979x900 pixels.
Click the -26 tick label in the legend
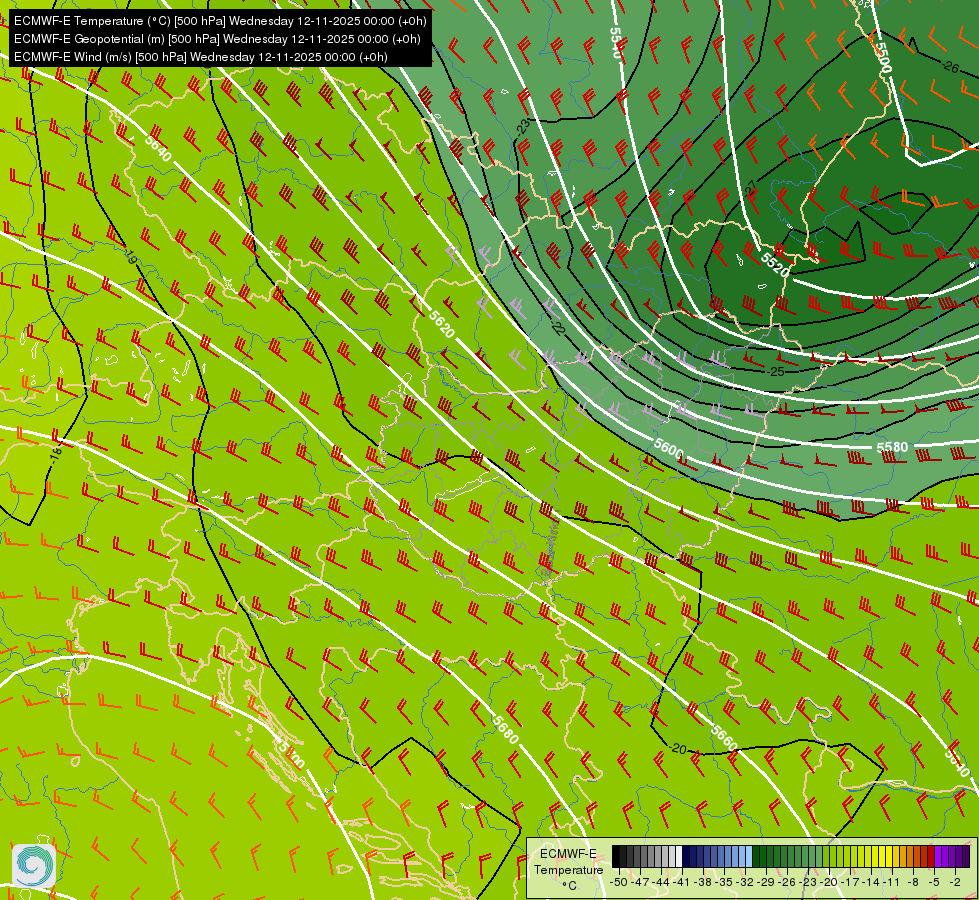(787, 882)
